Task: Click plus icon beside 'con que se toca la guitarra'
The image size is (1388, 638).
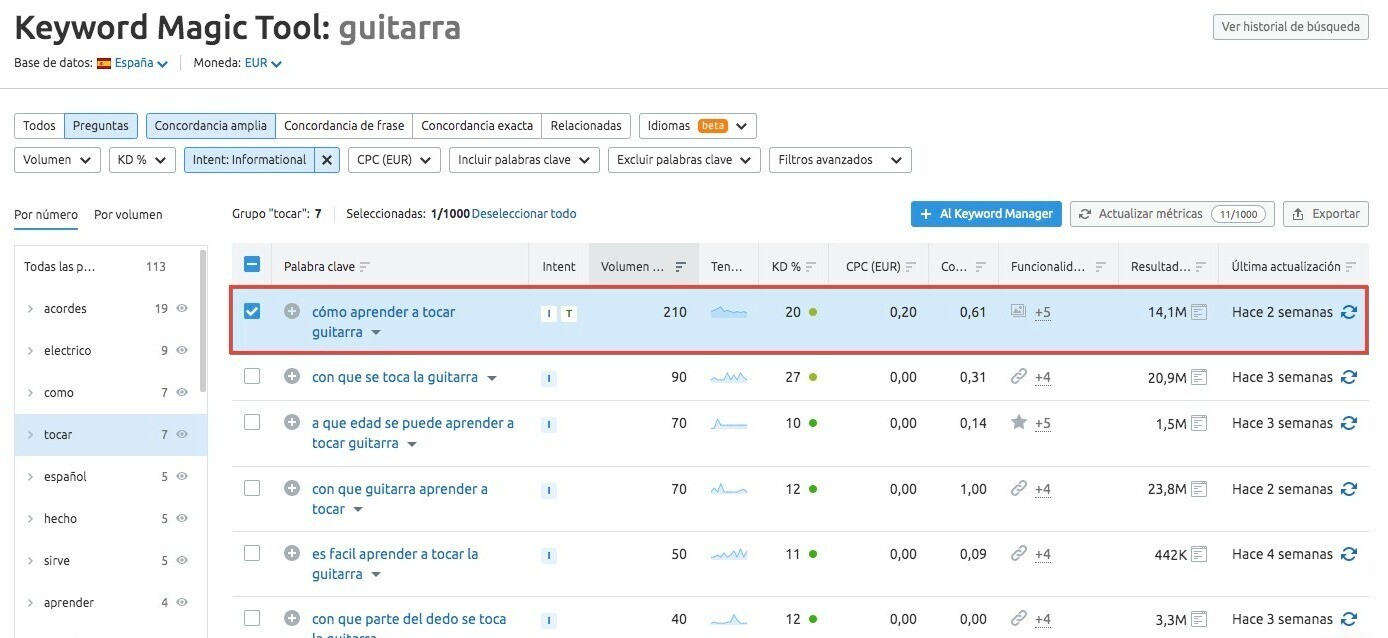Action: coord(292,377)
